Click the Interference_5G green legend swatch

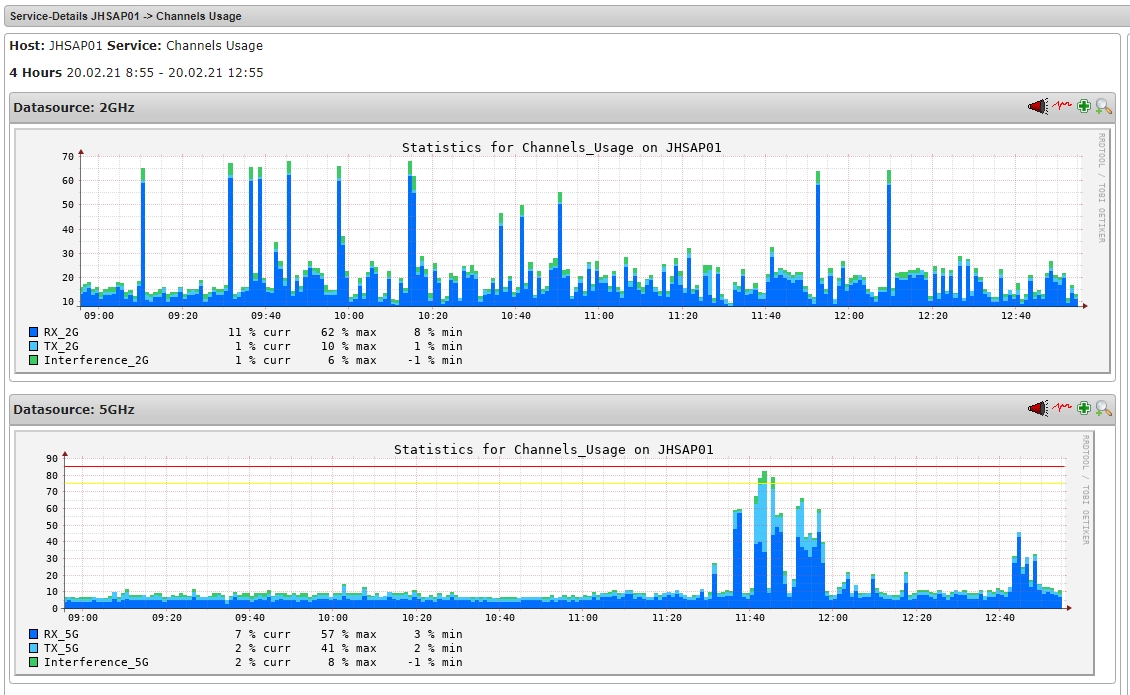(34, 662)
